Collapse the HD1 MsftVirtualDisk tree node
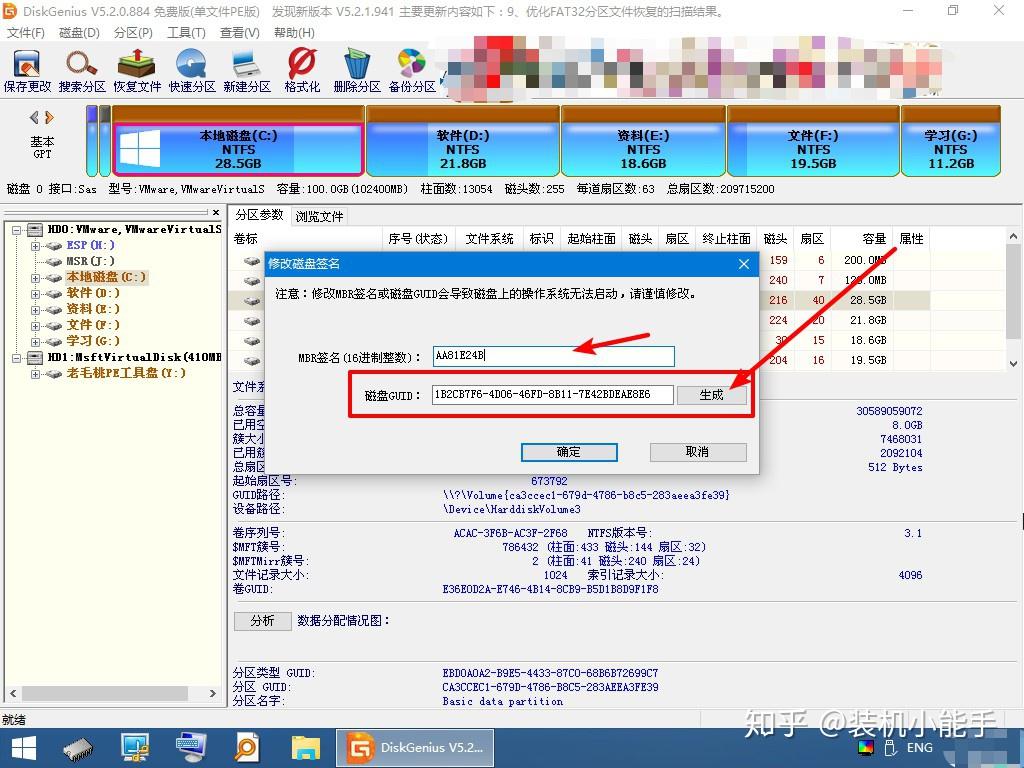The image size is (1024, 768). (x=15, y=356)
